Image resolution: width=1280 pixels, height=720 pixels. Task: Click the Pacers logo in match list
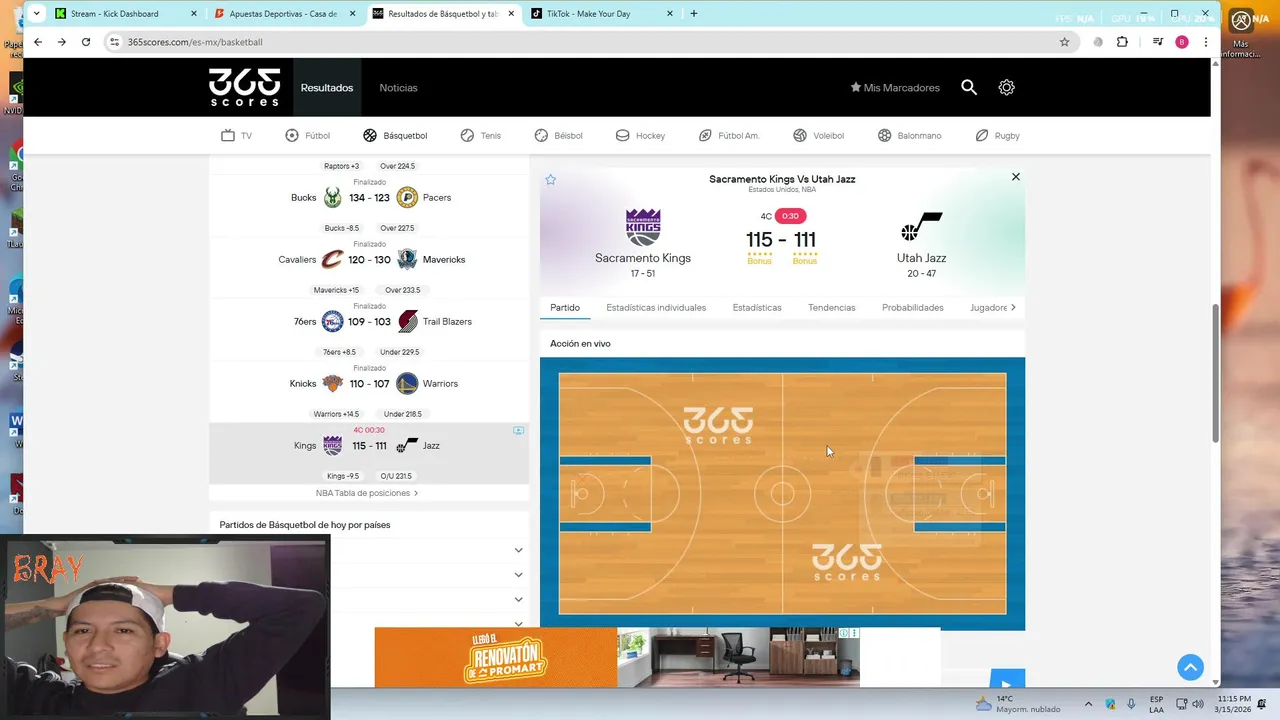407,198
